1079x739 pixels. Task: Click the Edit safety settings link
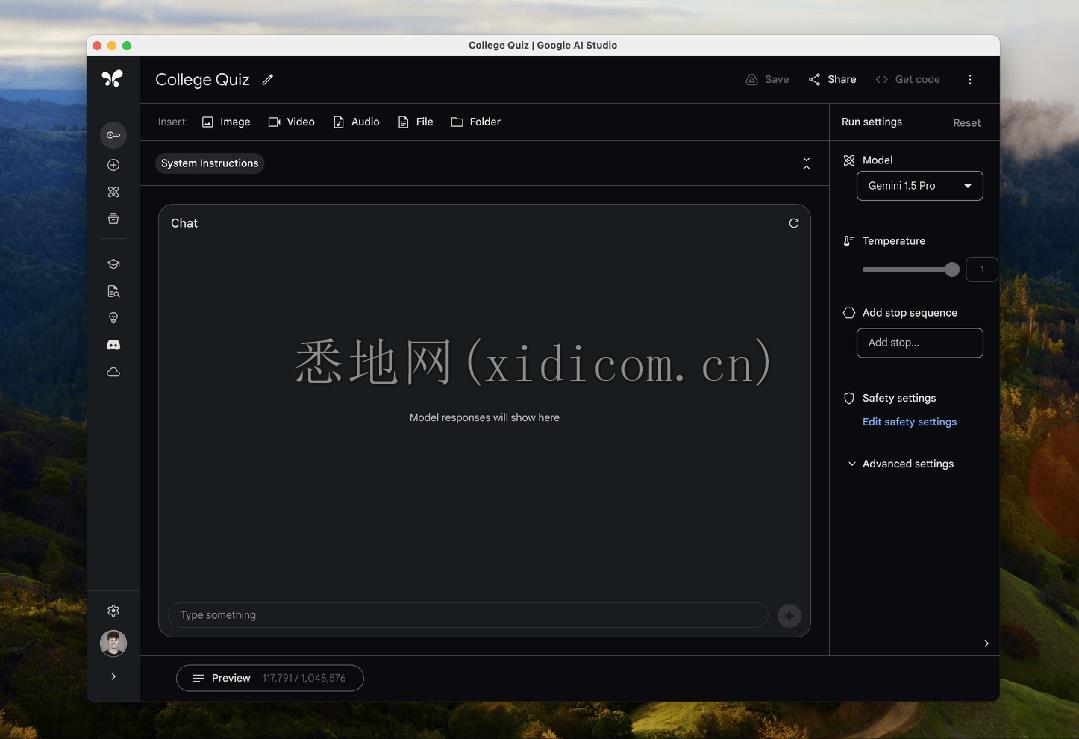(909, 421)
